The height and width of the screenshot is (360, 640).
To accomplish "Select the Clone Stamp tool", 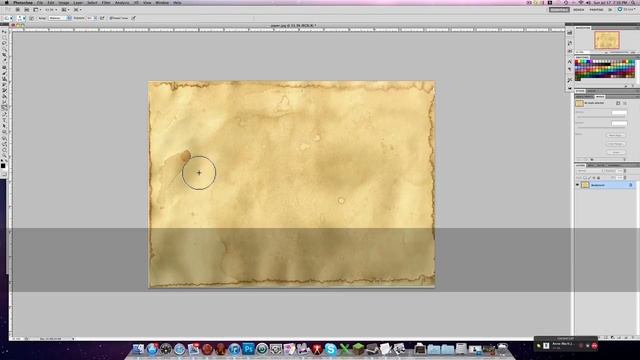I will coord(4,79).
